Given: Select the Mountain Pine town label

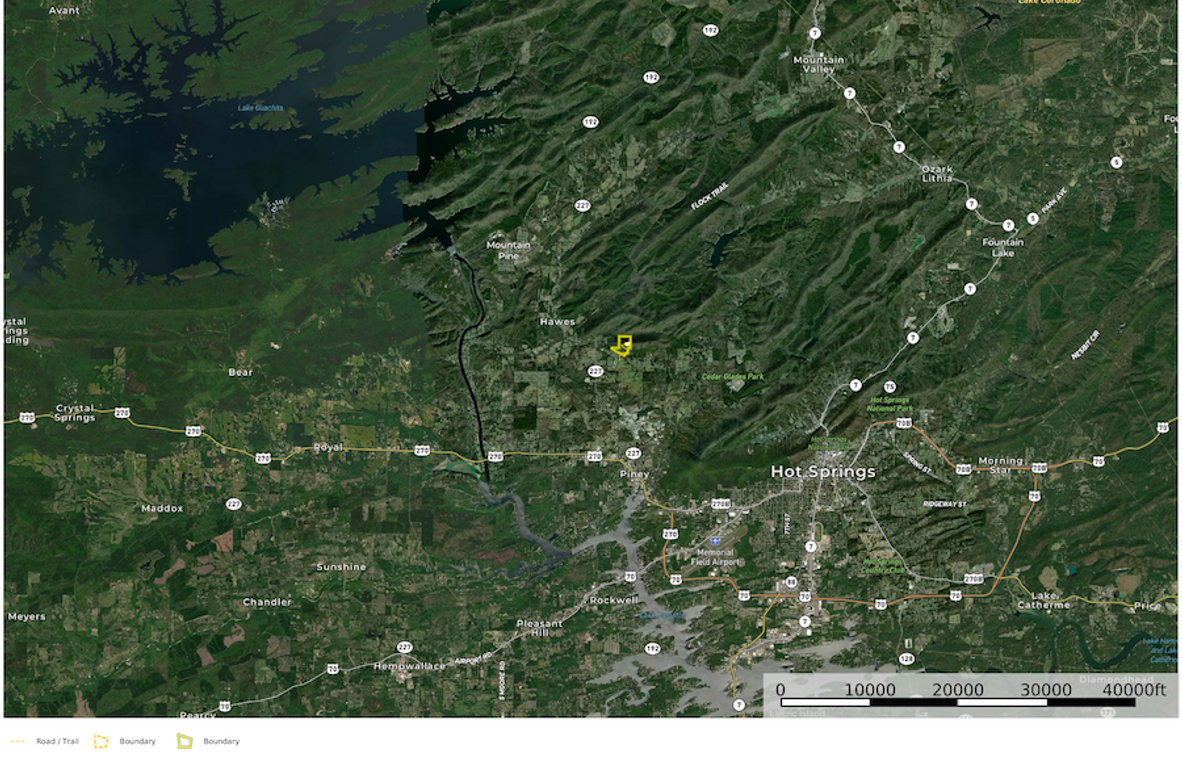Looking at the screenshot, I should pyautogui.click(x=508, y=250).
